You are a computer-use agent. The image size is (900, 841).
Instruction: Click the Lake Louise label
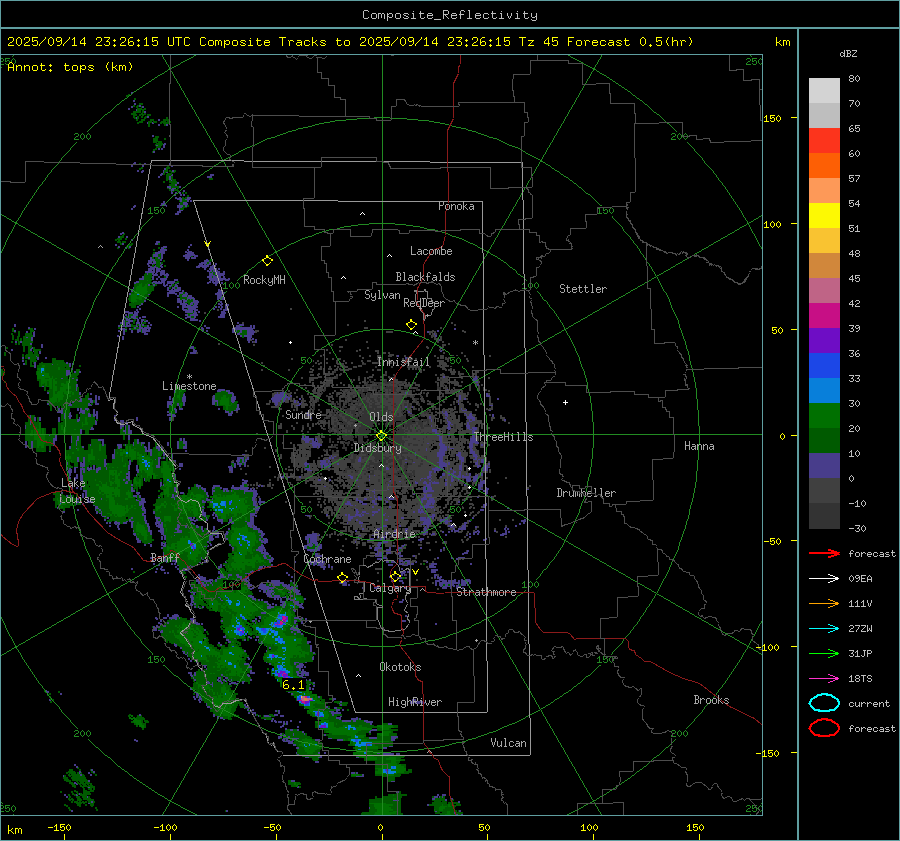tap(77, 491)
